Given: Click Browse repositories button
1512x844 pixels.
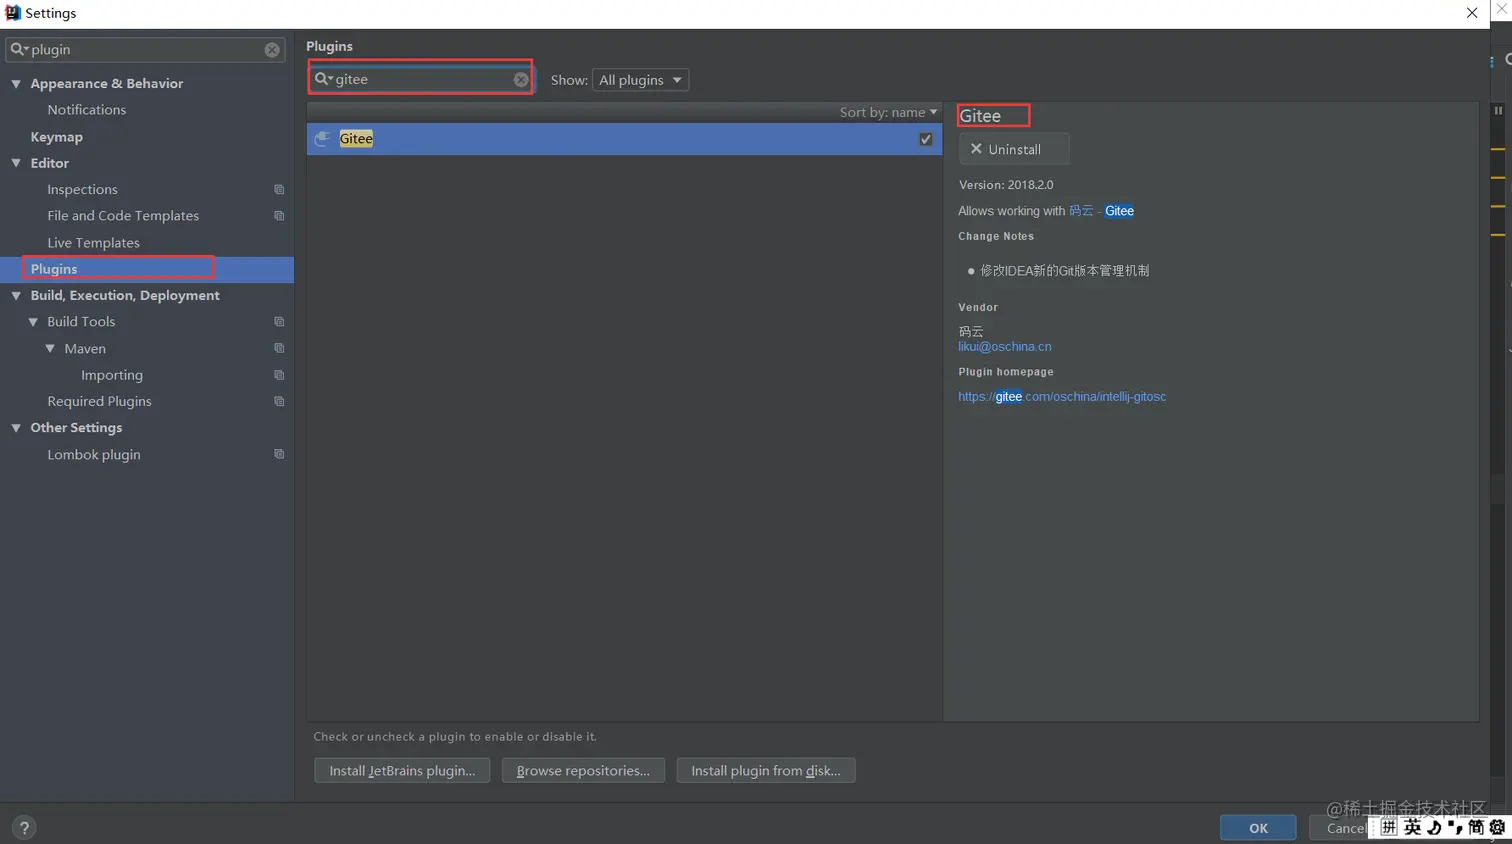Looking at the screenshot, I should point(583,771).
